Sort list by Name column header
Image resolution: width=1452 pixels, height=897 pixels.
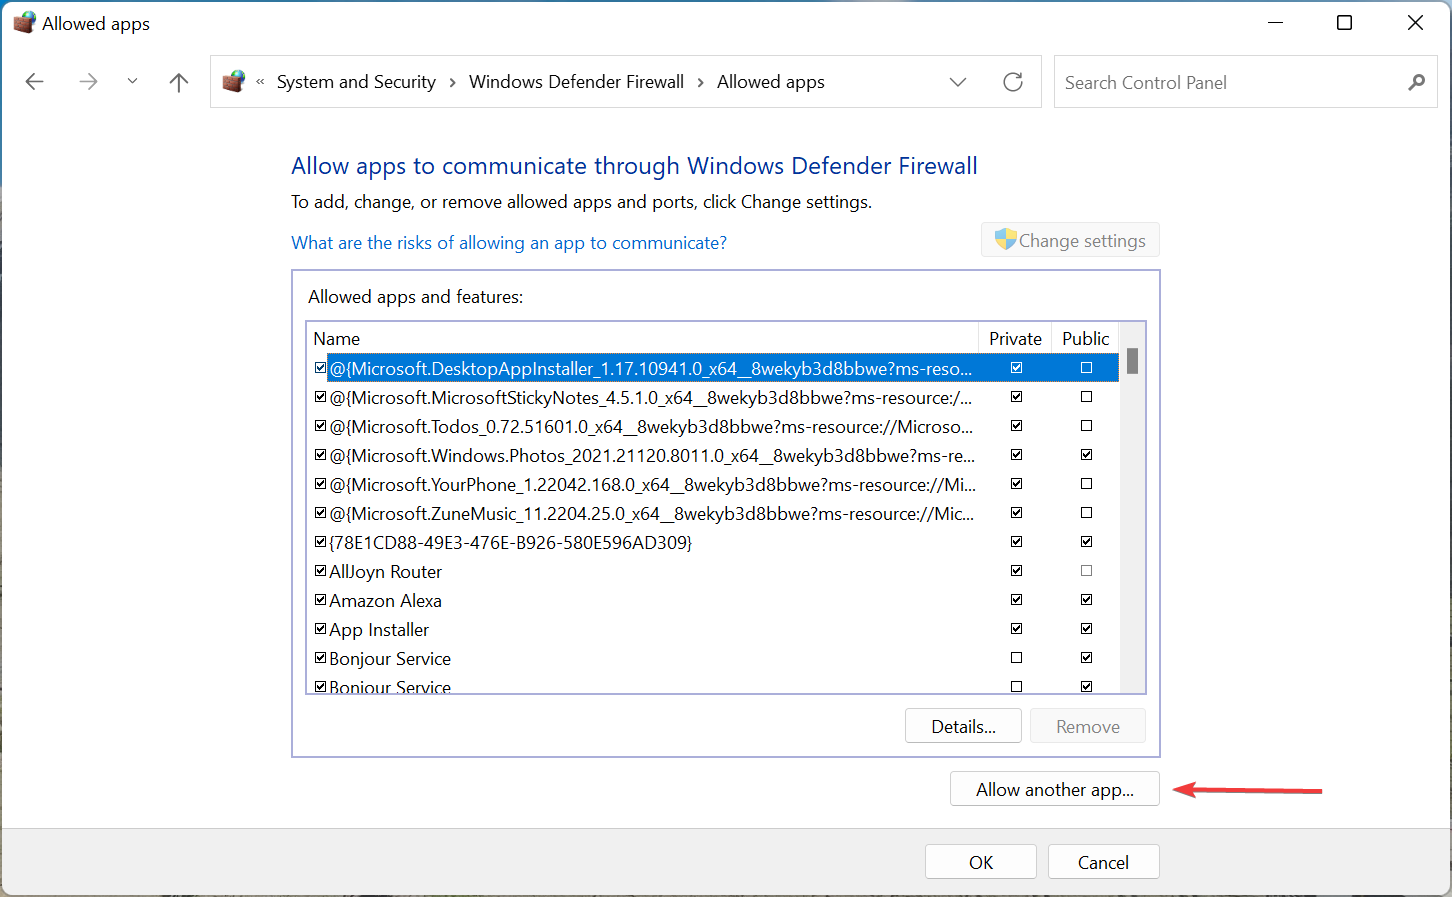642,338
